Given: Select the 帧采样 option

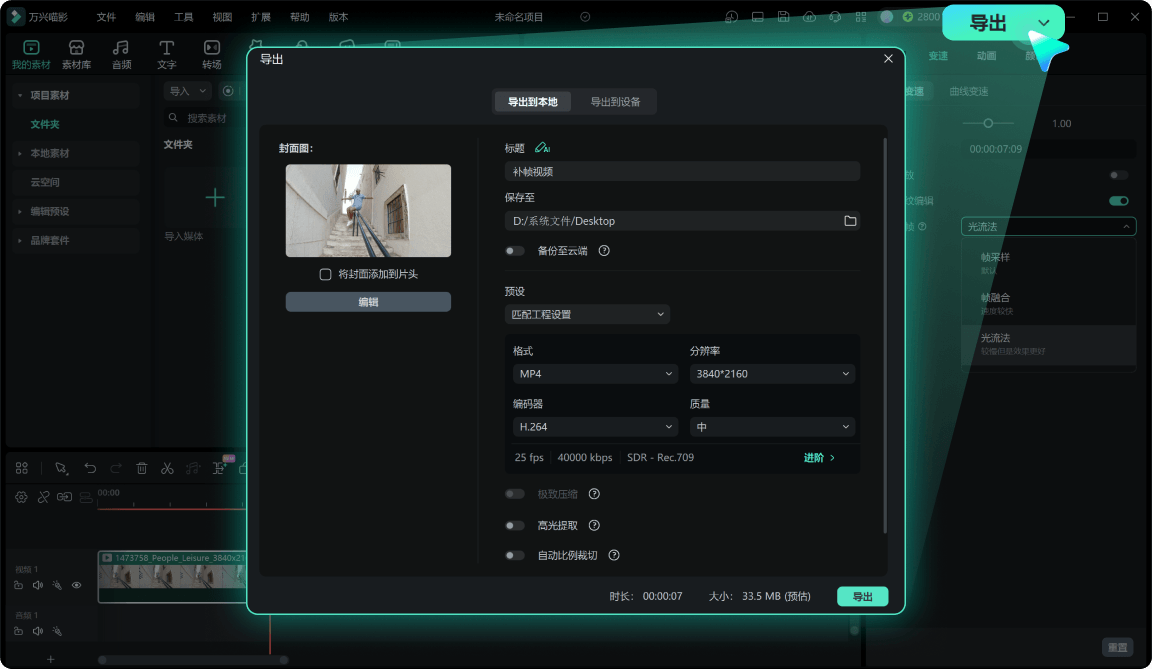Looking at the screenshot, I should [x=1048, y=263].
